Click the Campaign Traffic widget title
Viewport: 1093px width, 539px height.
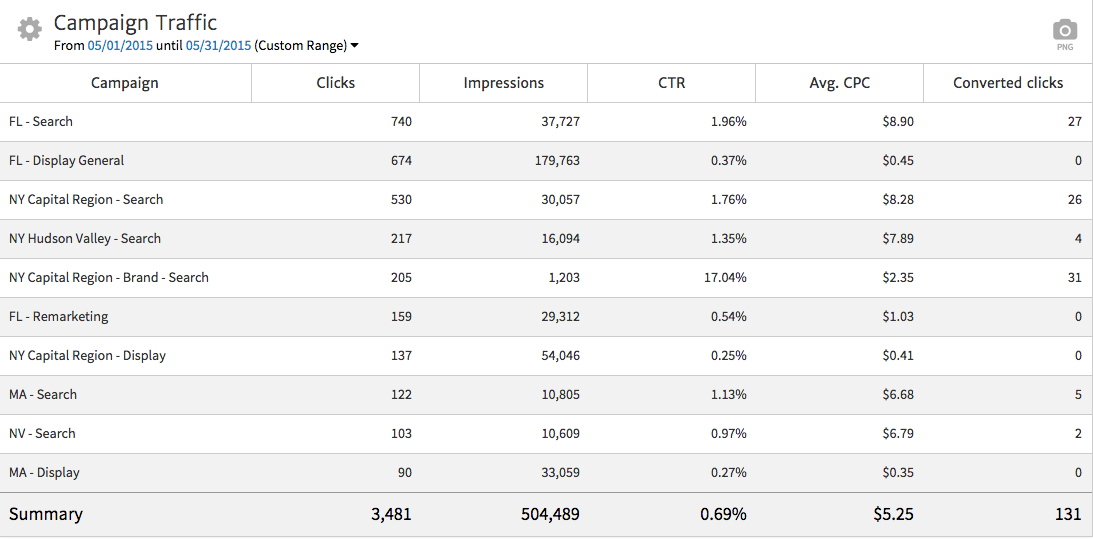click(135, 23)
